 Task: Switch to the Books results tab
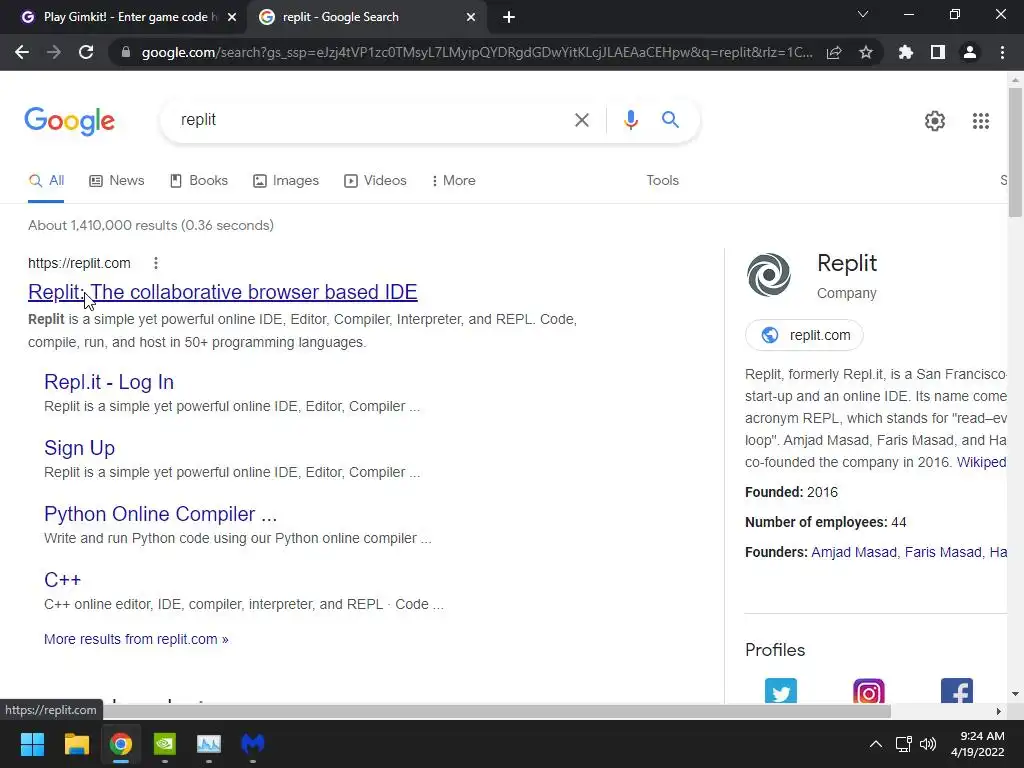(199, 181)
